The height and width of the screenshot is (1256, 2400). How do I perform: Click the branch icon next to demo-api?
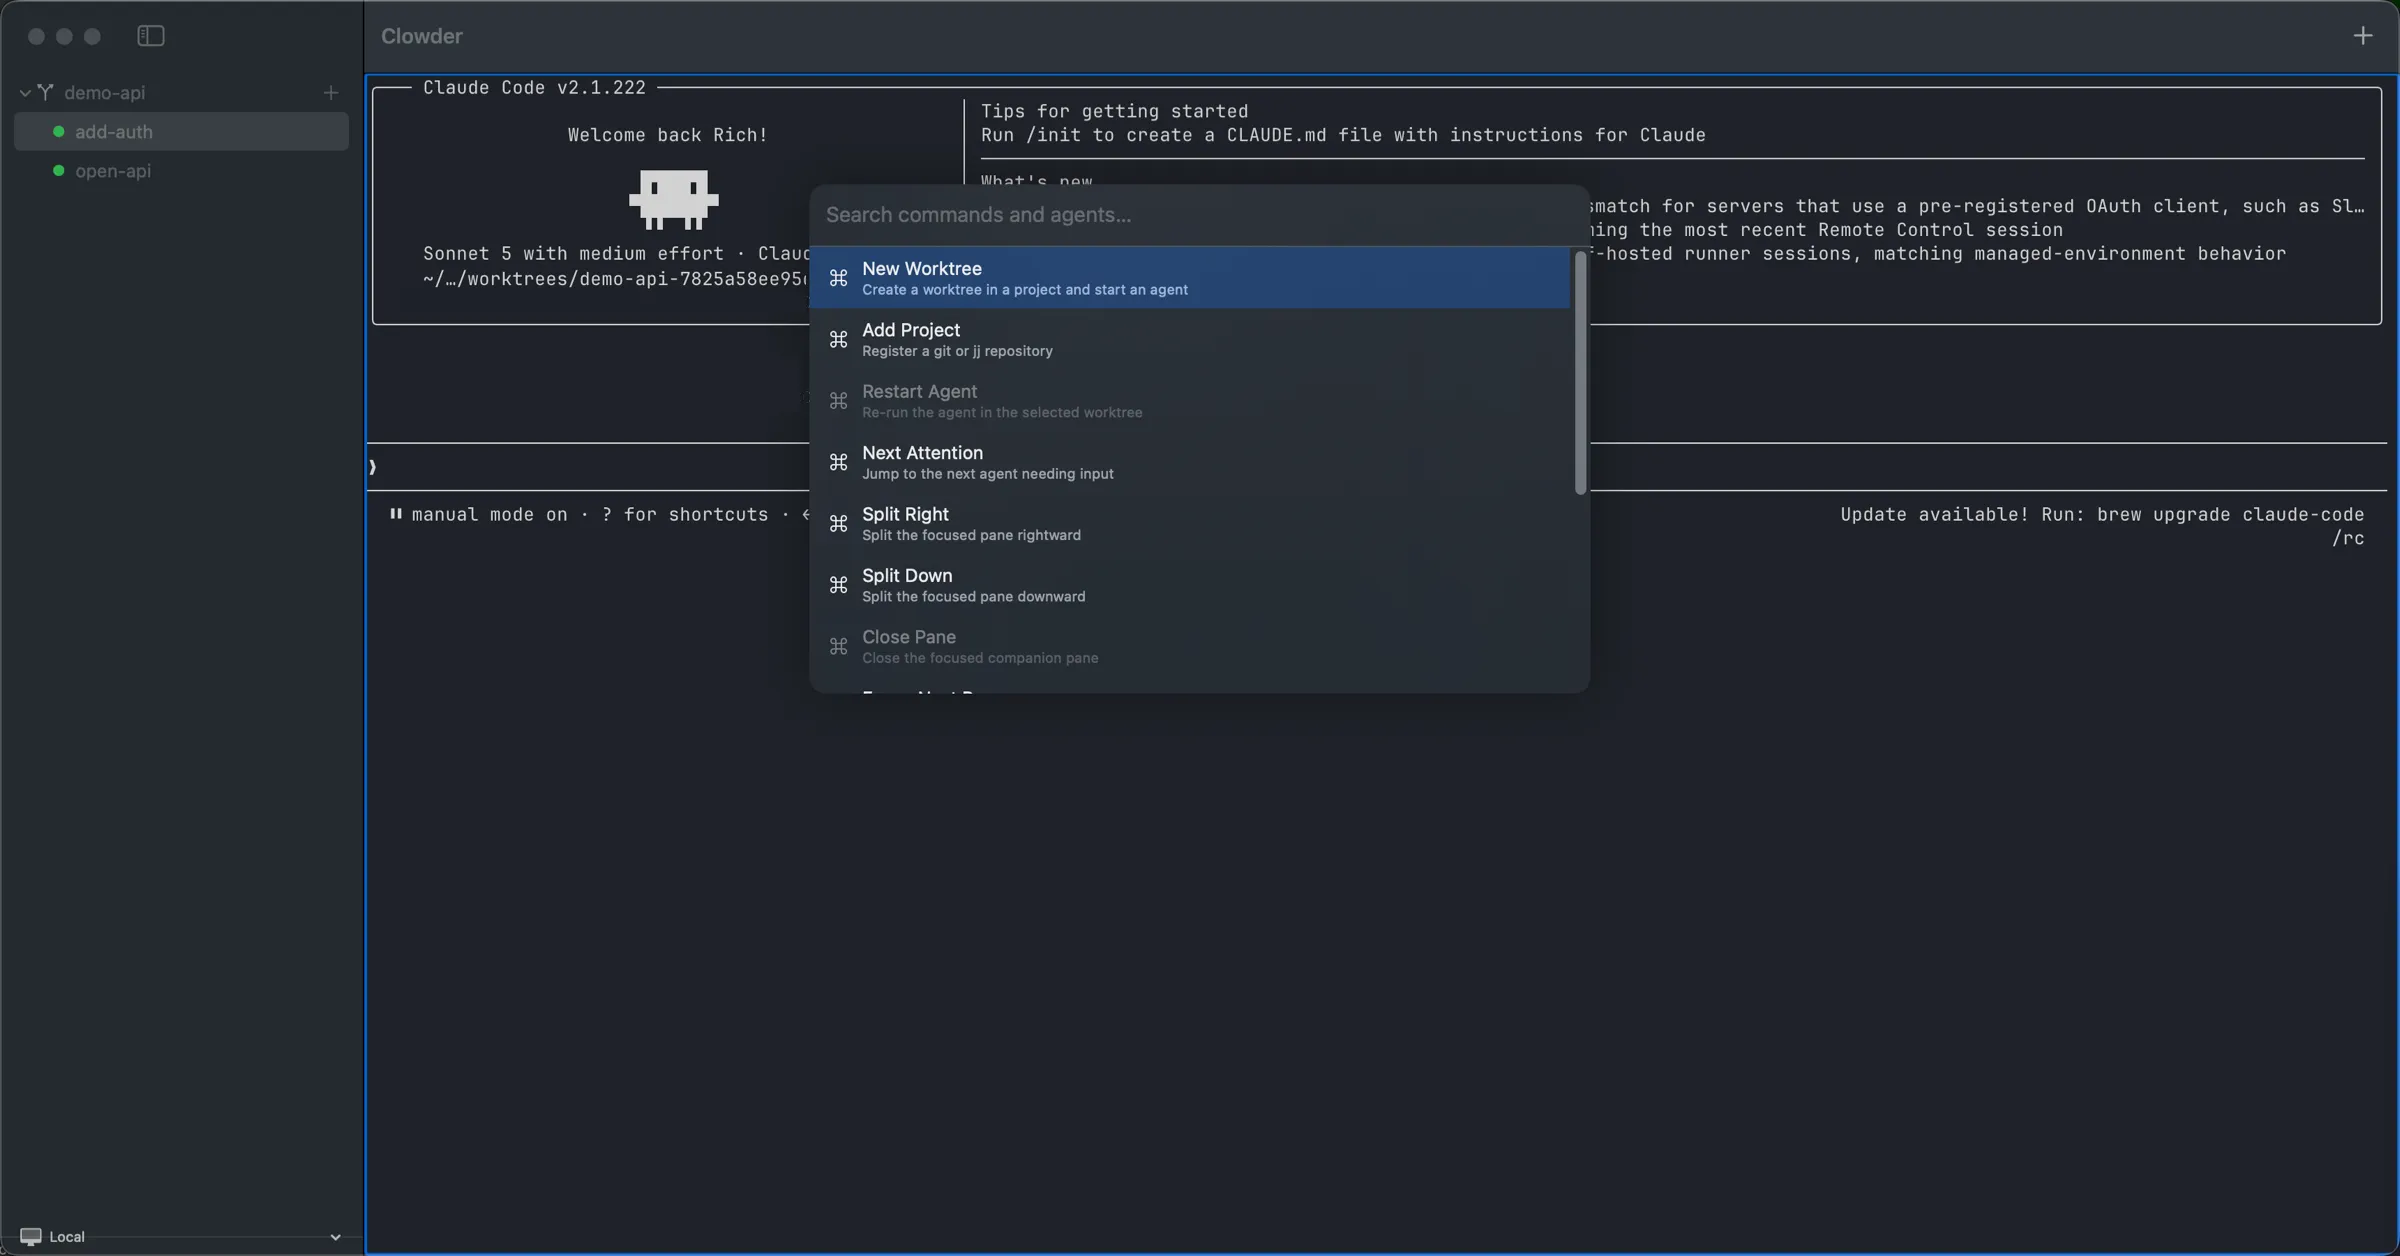pos(45,92)
